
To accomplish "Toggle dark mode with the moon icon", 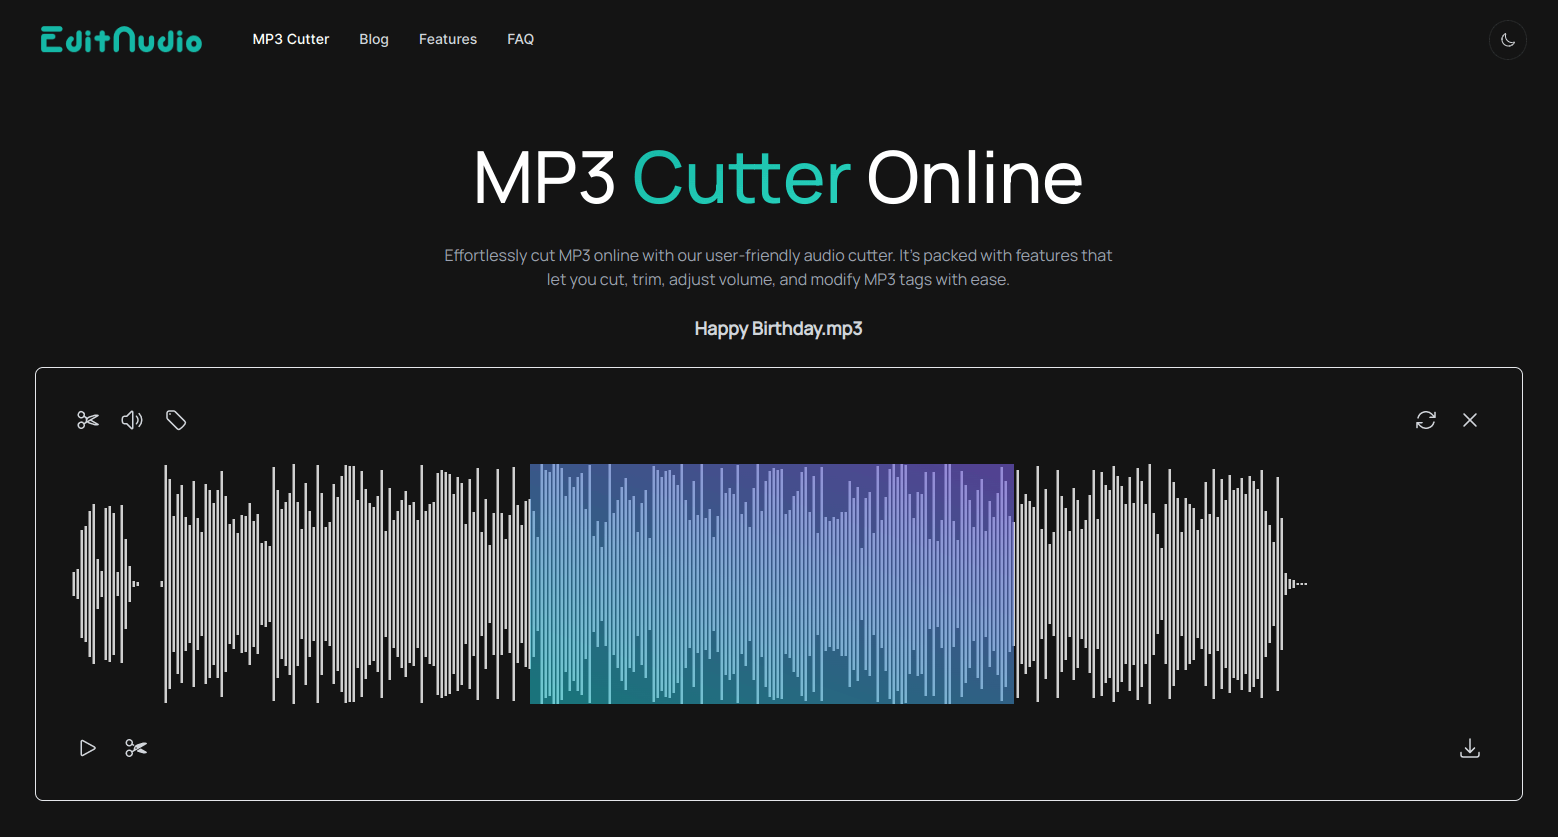I will point(1507,40).
